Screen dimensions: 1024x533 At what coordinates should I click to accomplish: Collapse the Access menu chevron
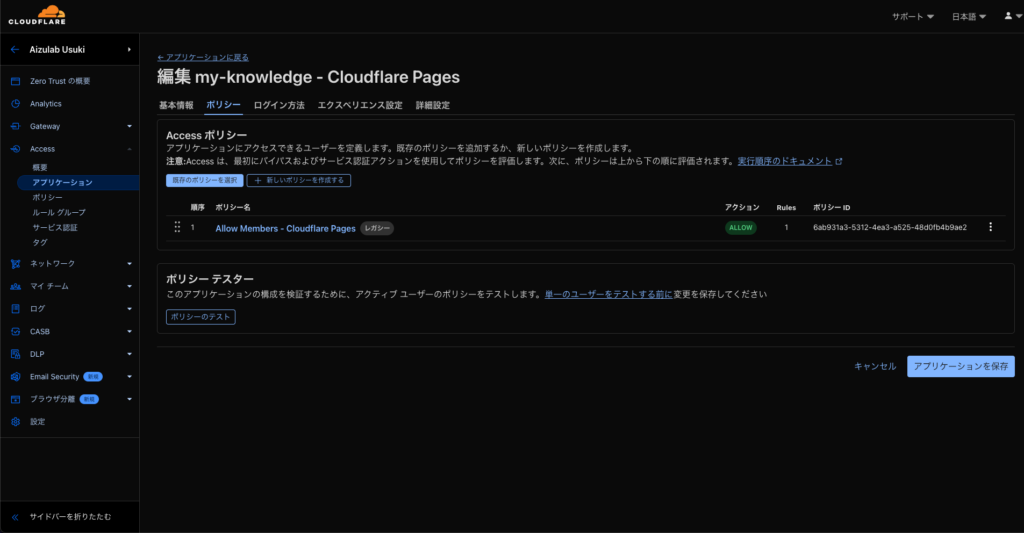pos(129,149)
